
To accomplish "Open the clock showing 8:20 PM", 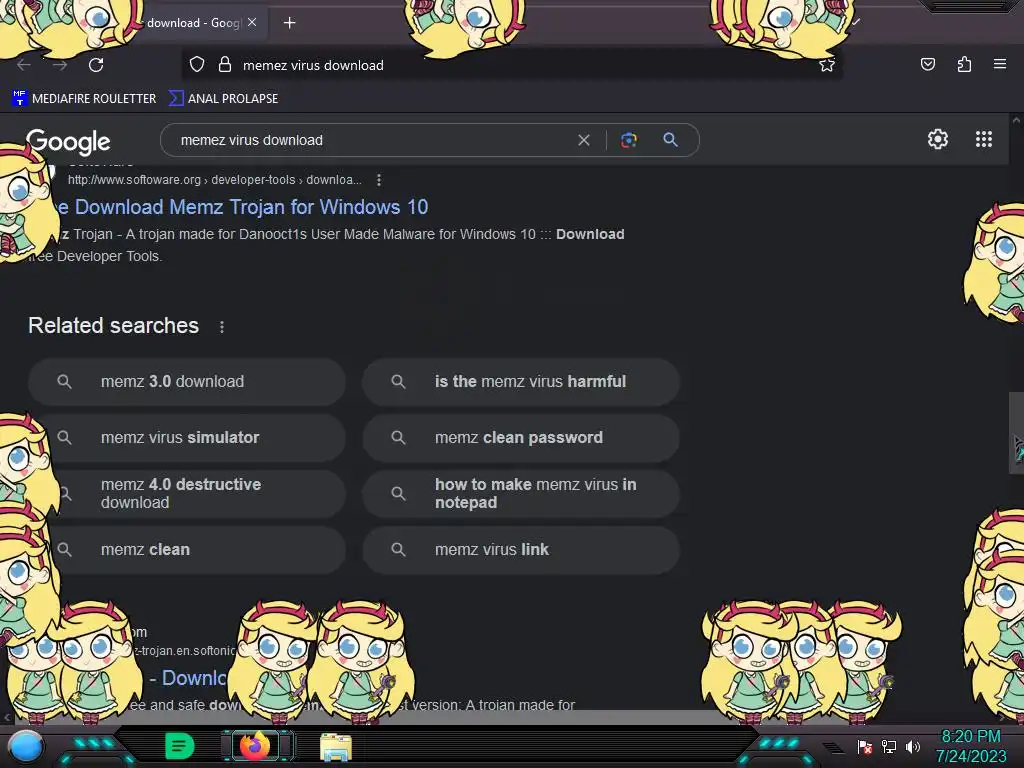I will pos(971,746).
